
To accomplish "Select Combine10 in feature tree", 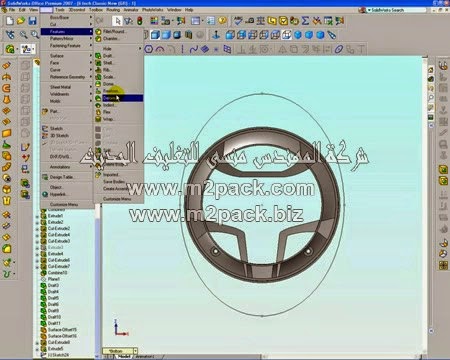I will pyautogui.click(x=57, y=273).
